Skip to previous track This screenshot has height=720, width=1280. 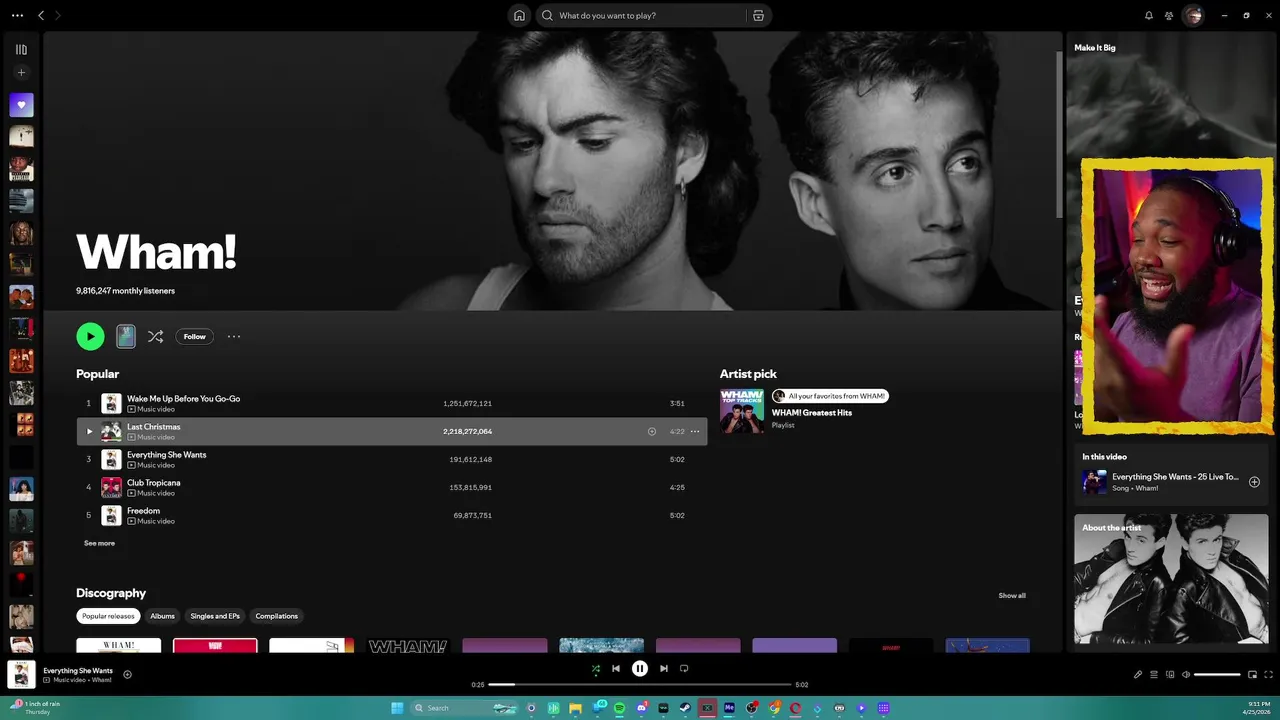[616, 669]
